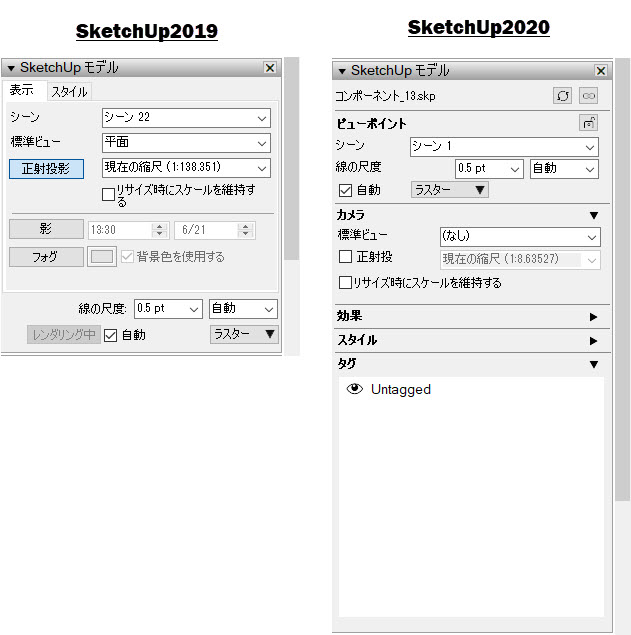Toggle the Untagged eye visibility icon
The width and height of the screenshot is (631, 635).
pyautogui.click(x=355, y=389)
